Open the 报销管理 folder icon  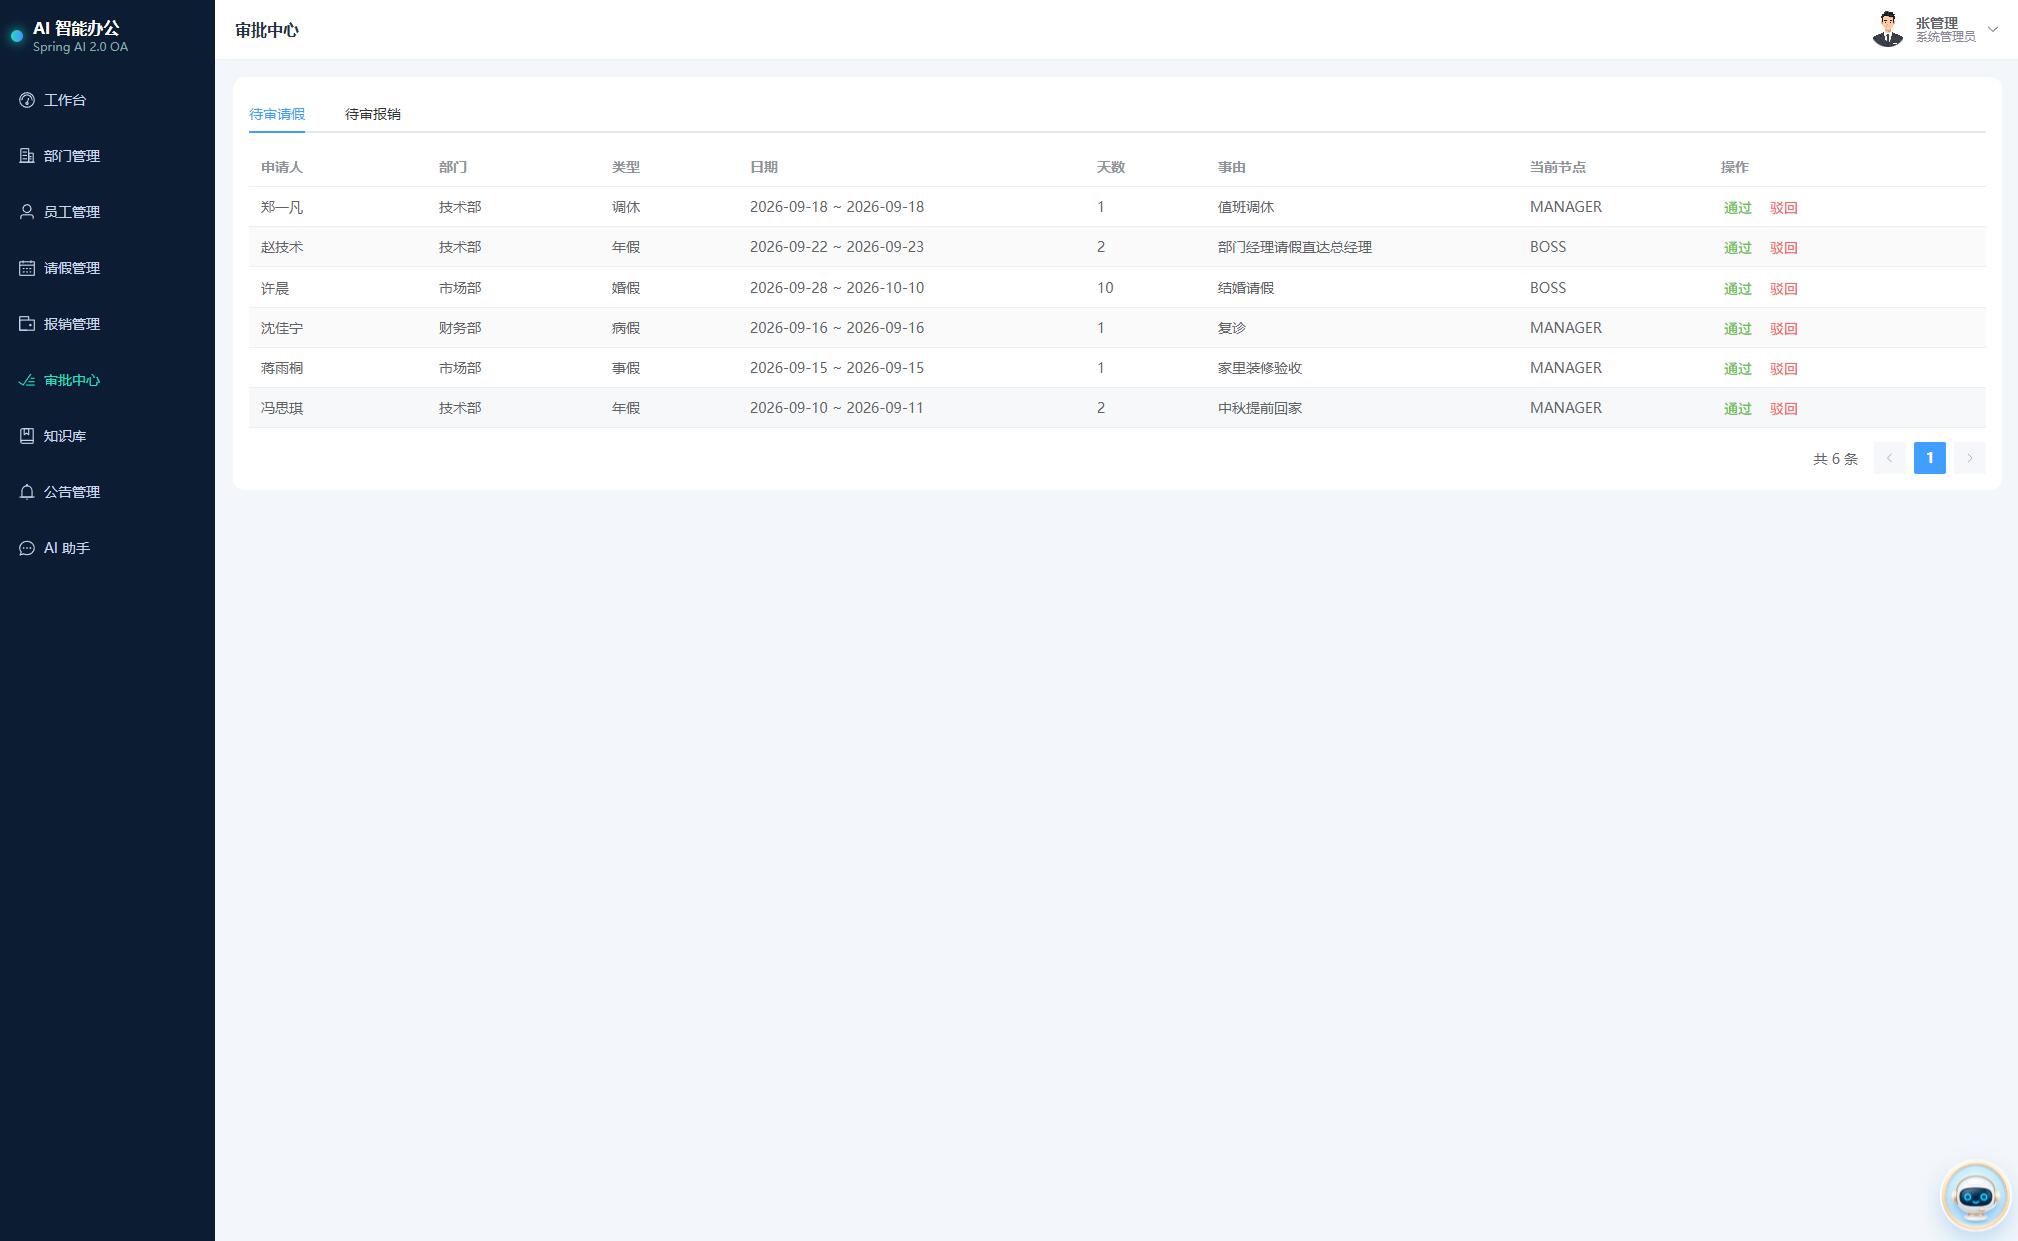click(27, 324)
